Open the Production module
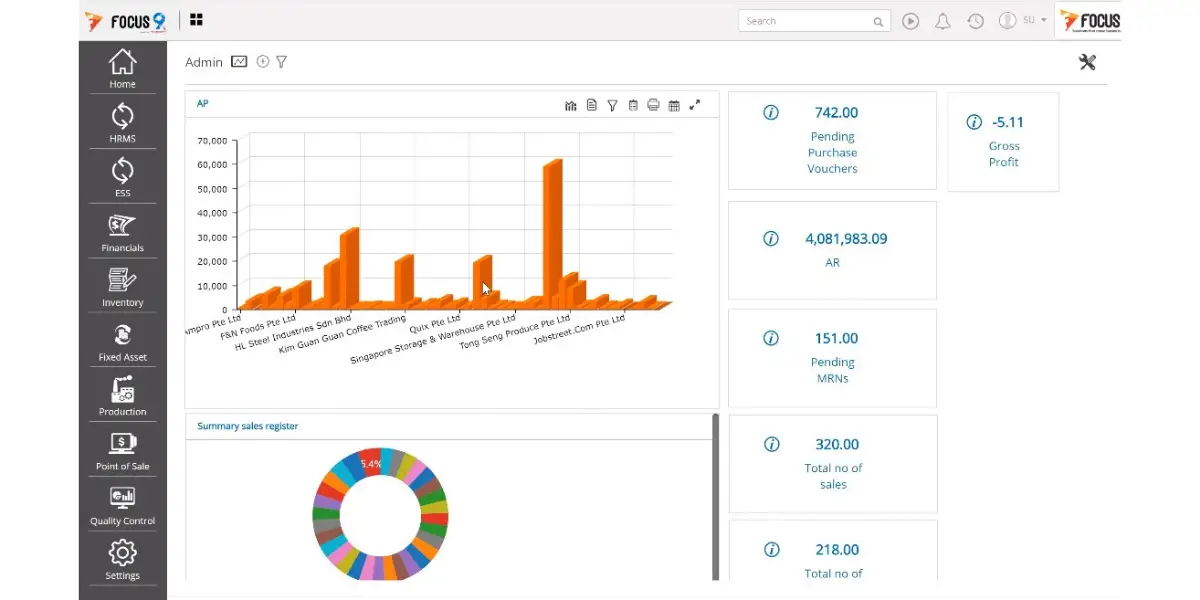 [x=122, y=396]
